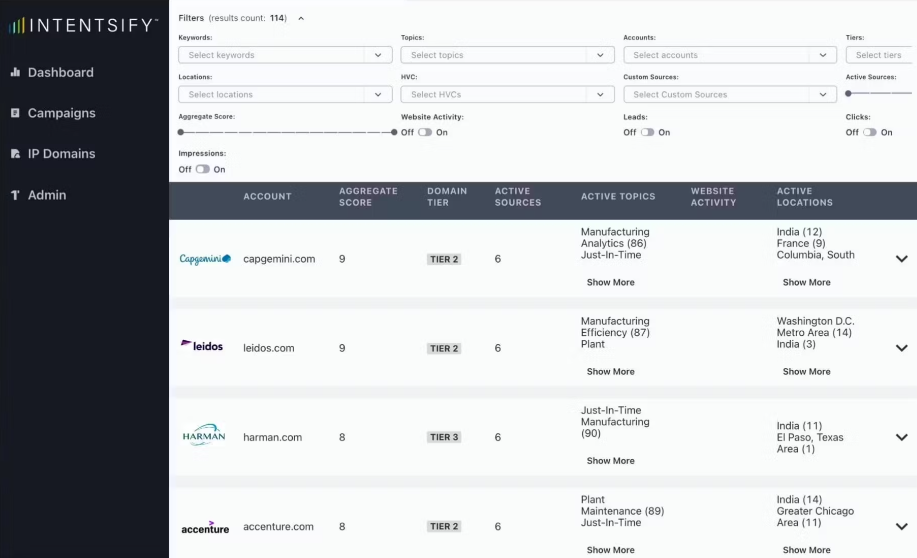The image size is (917, 558).
Task: Switch on the Impressions toggle
Action: click(202, 169)
